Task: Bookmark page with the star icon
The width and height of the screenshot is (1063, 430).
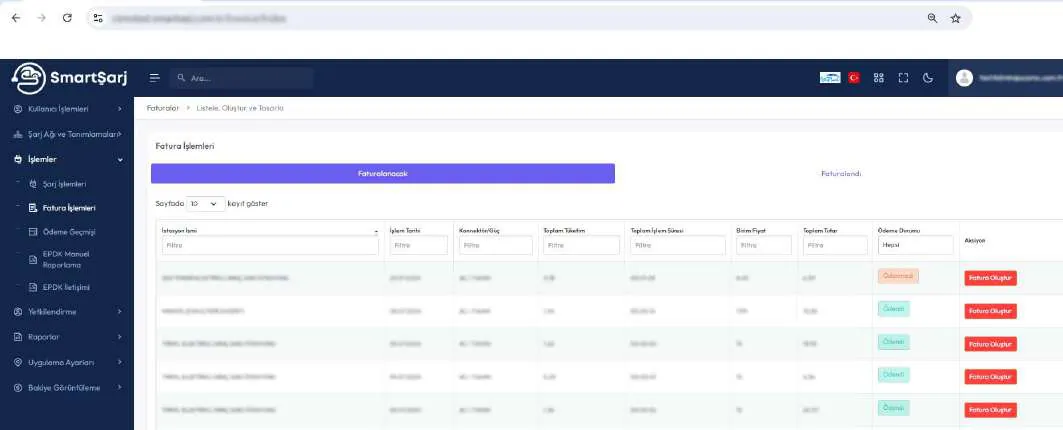Action: point(955,18)
